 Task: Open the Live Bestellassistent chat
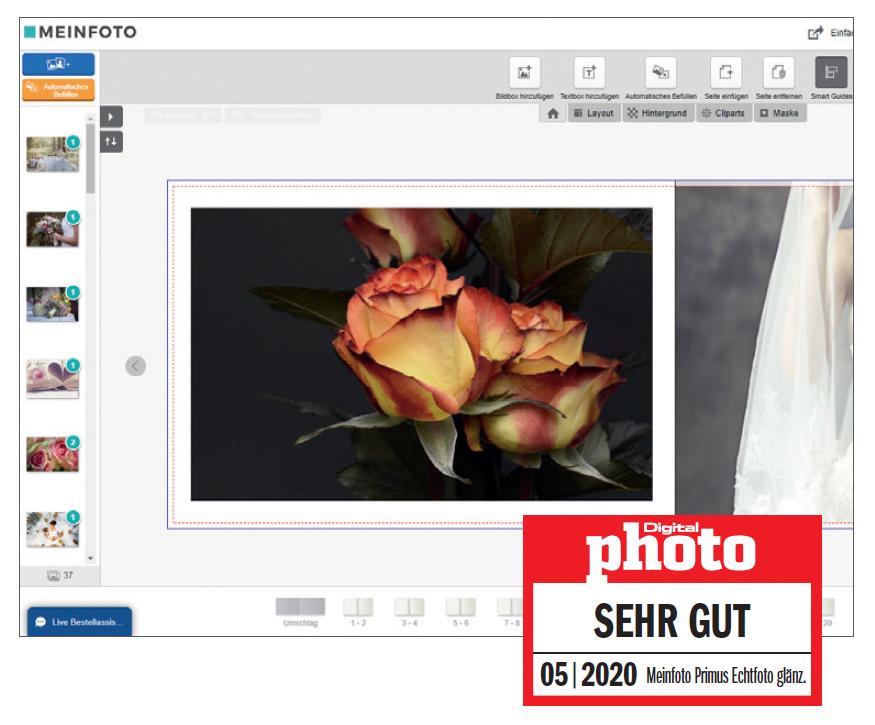click(x=79, y=622)
